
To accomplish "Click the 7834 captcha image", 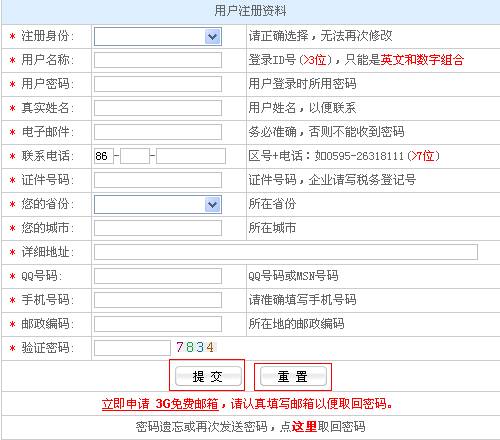I will tap(196, 347).
